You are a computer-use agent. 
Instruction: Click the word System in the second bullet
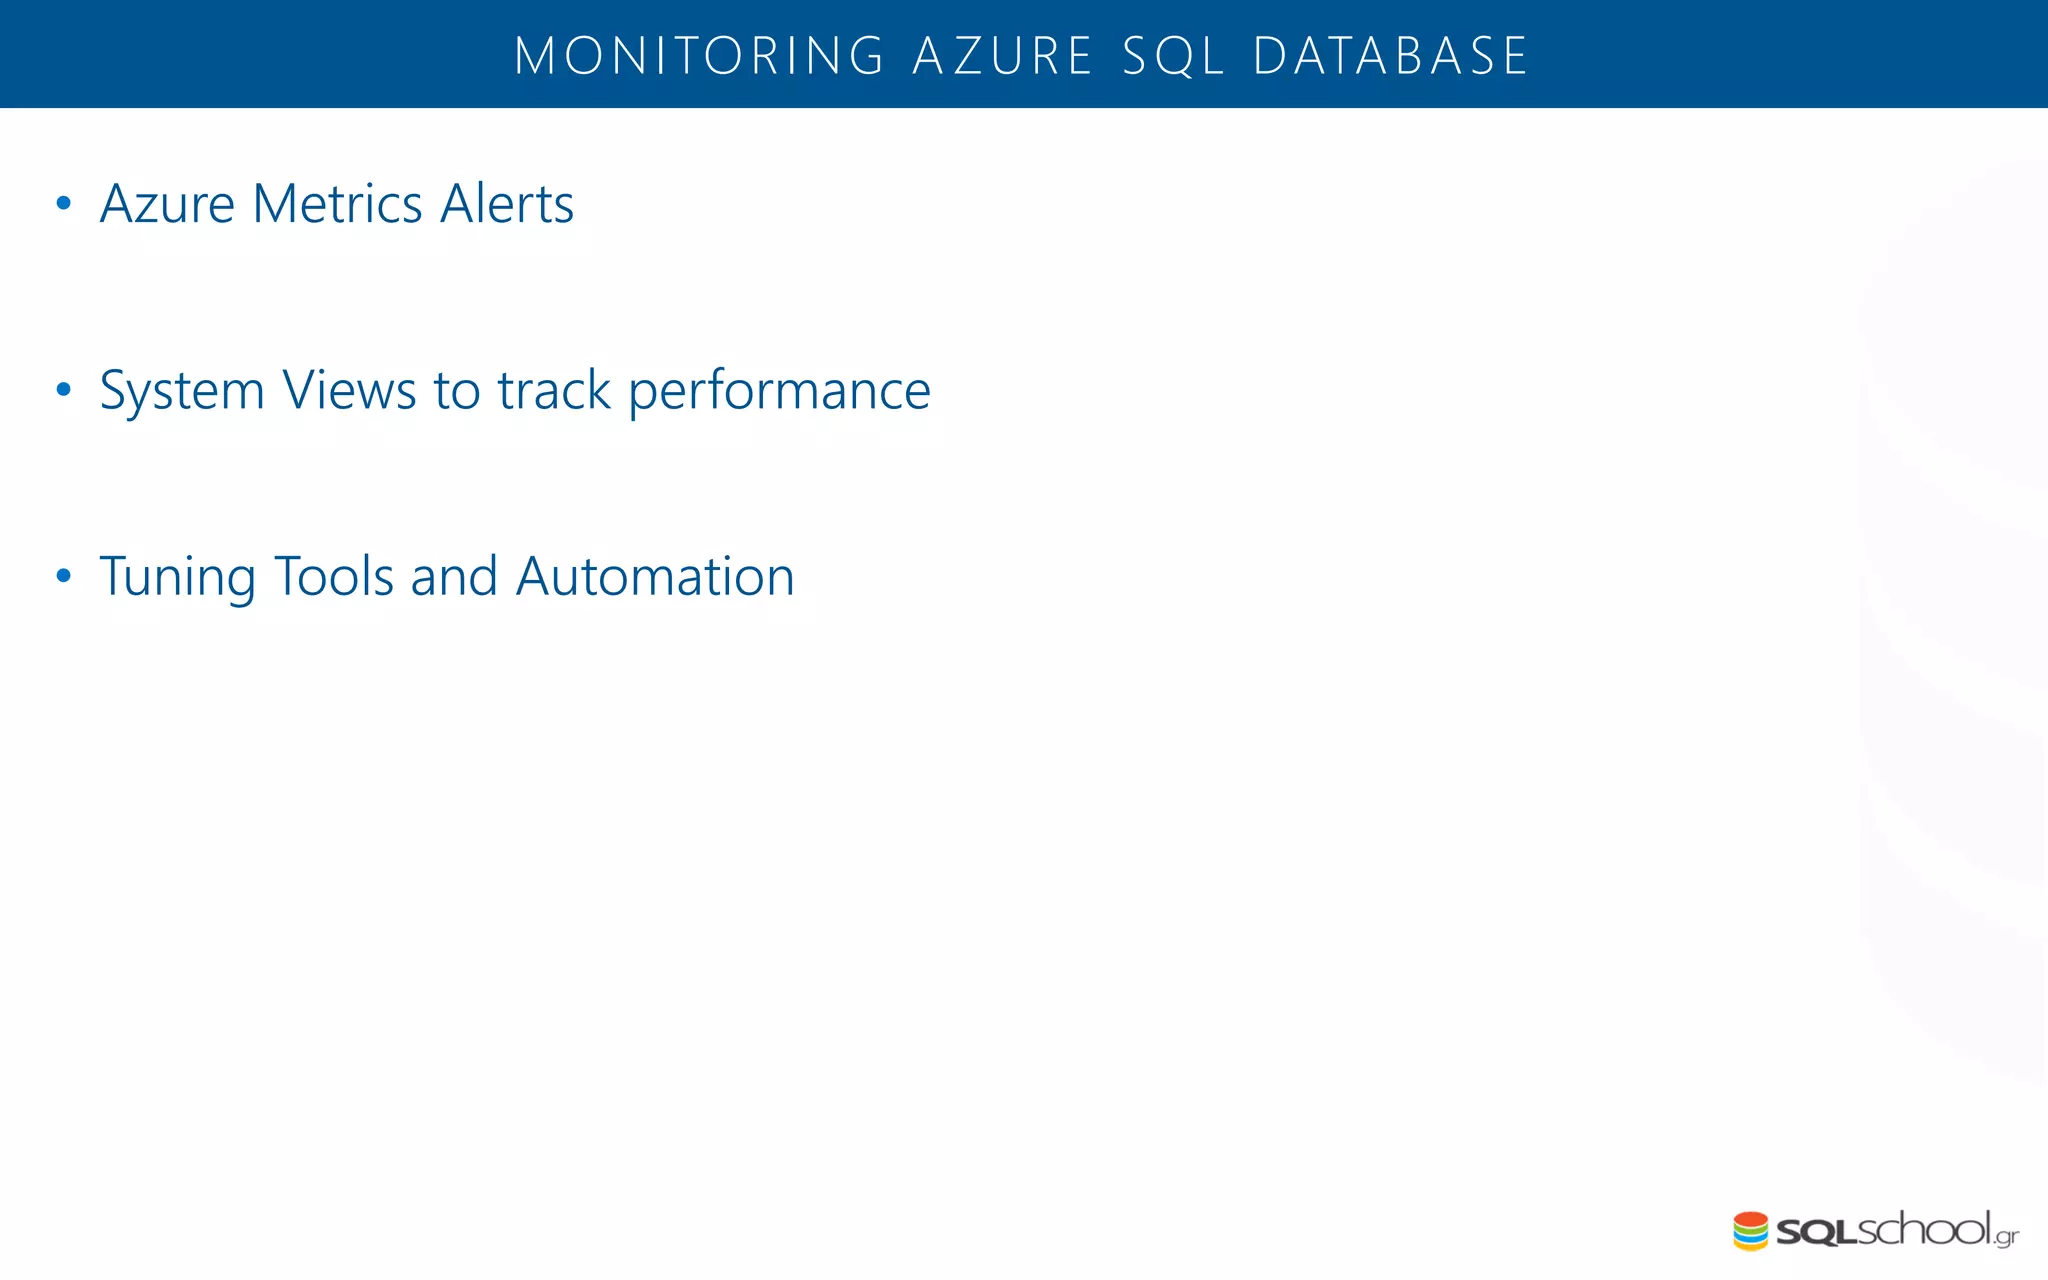pos(182,390)
